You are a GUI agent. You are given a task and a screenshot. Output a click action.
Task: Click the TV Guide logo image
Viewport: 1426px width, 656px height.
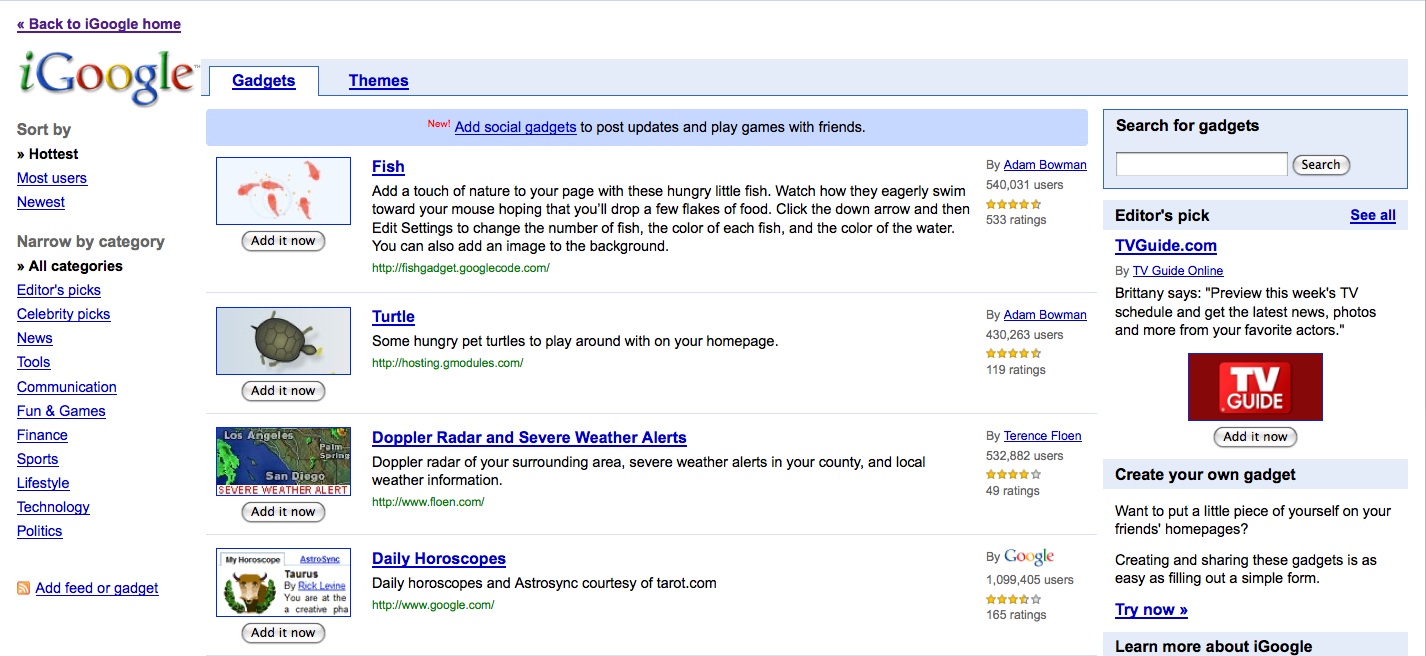(x=1255, y=386)
